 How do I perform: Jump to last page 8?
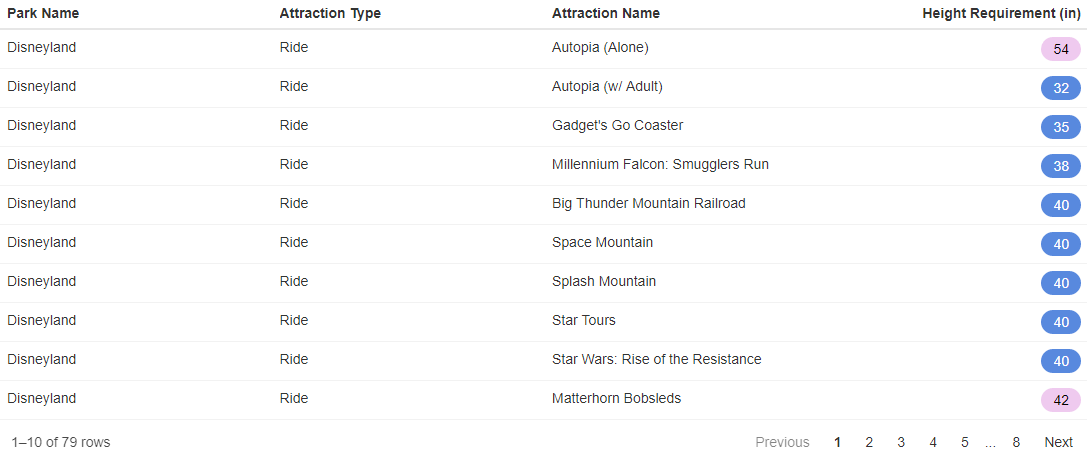point(1016,442)
